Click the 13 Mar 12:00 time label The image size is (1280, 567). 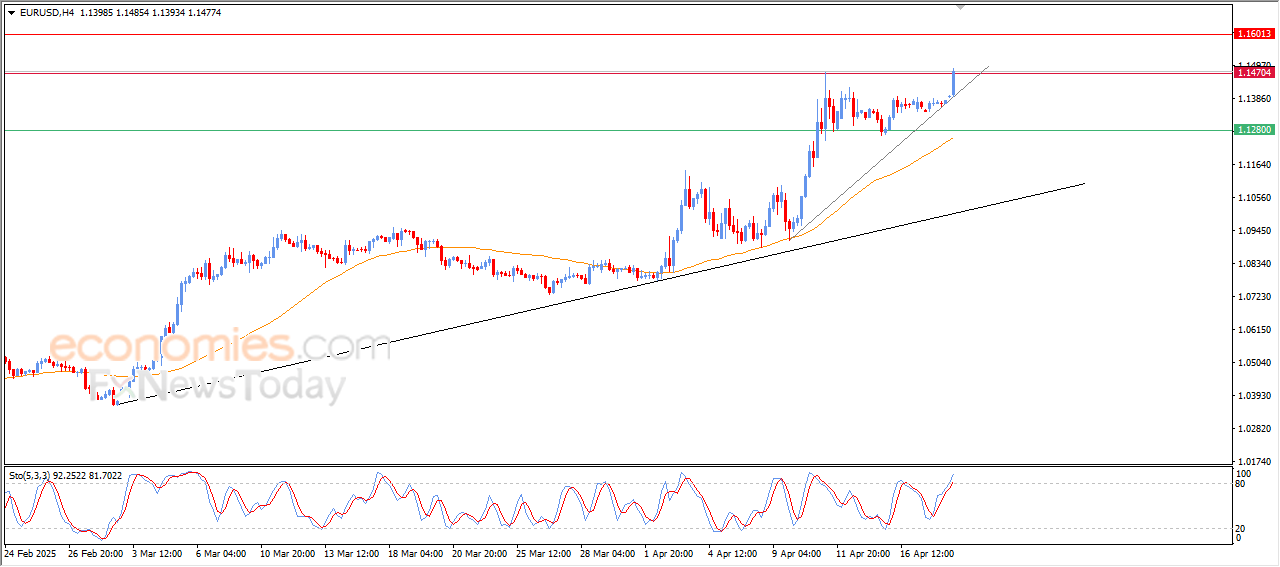353,552
